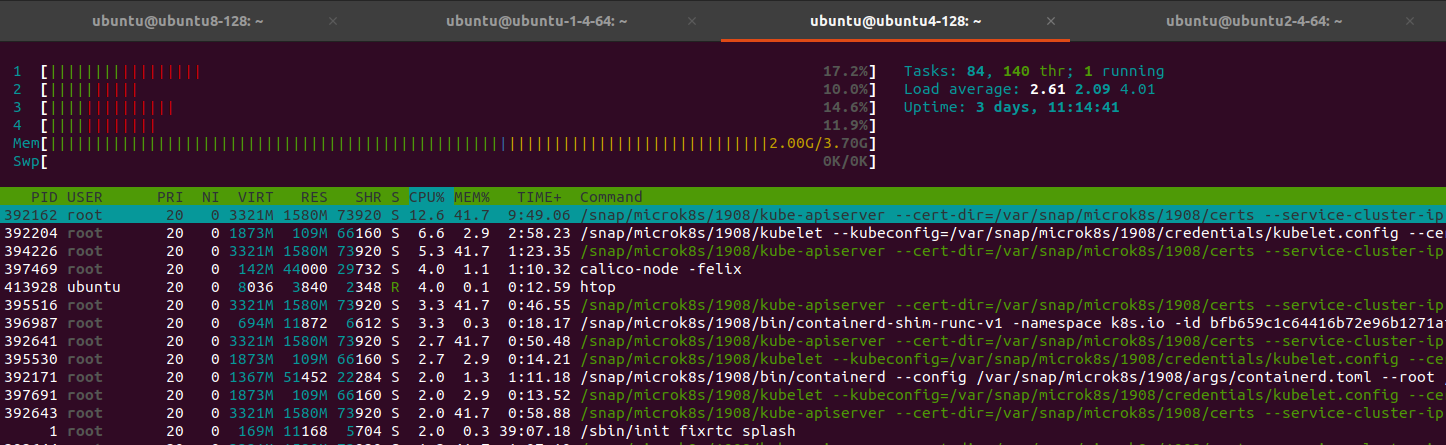
Task: Click the Load average line
Action: 1030,90
